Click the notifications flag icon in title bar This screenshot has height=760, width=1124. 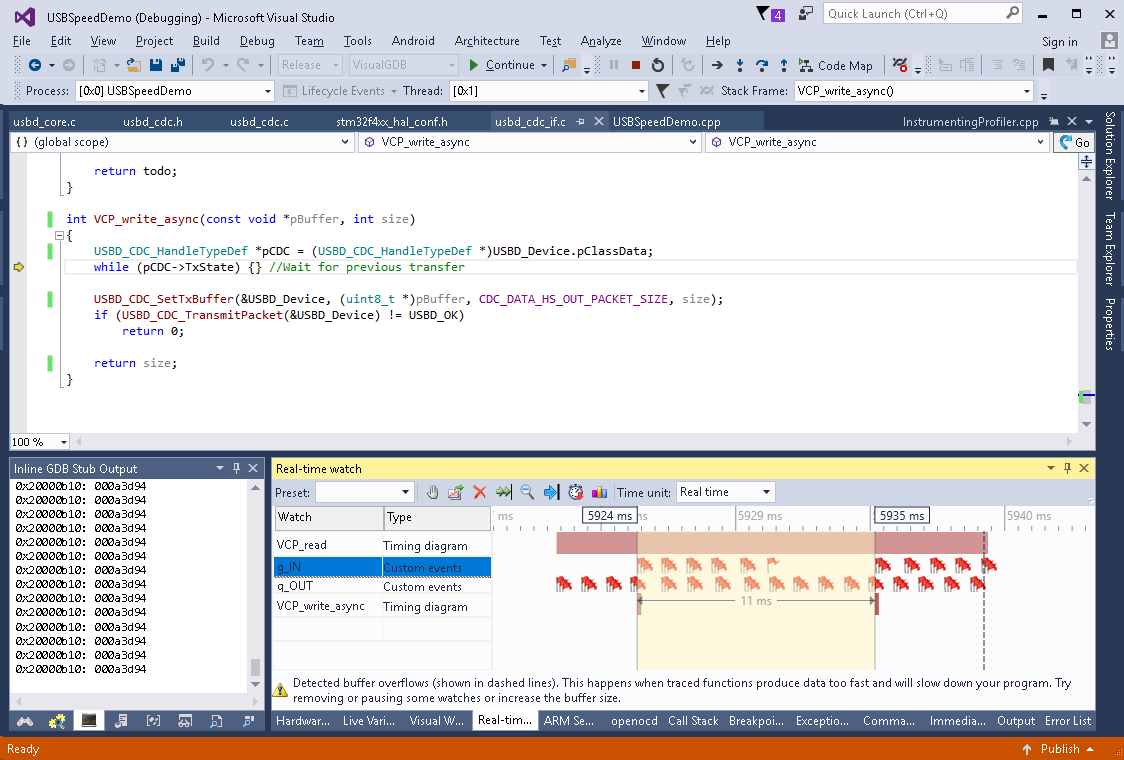coord(763,14)
